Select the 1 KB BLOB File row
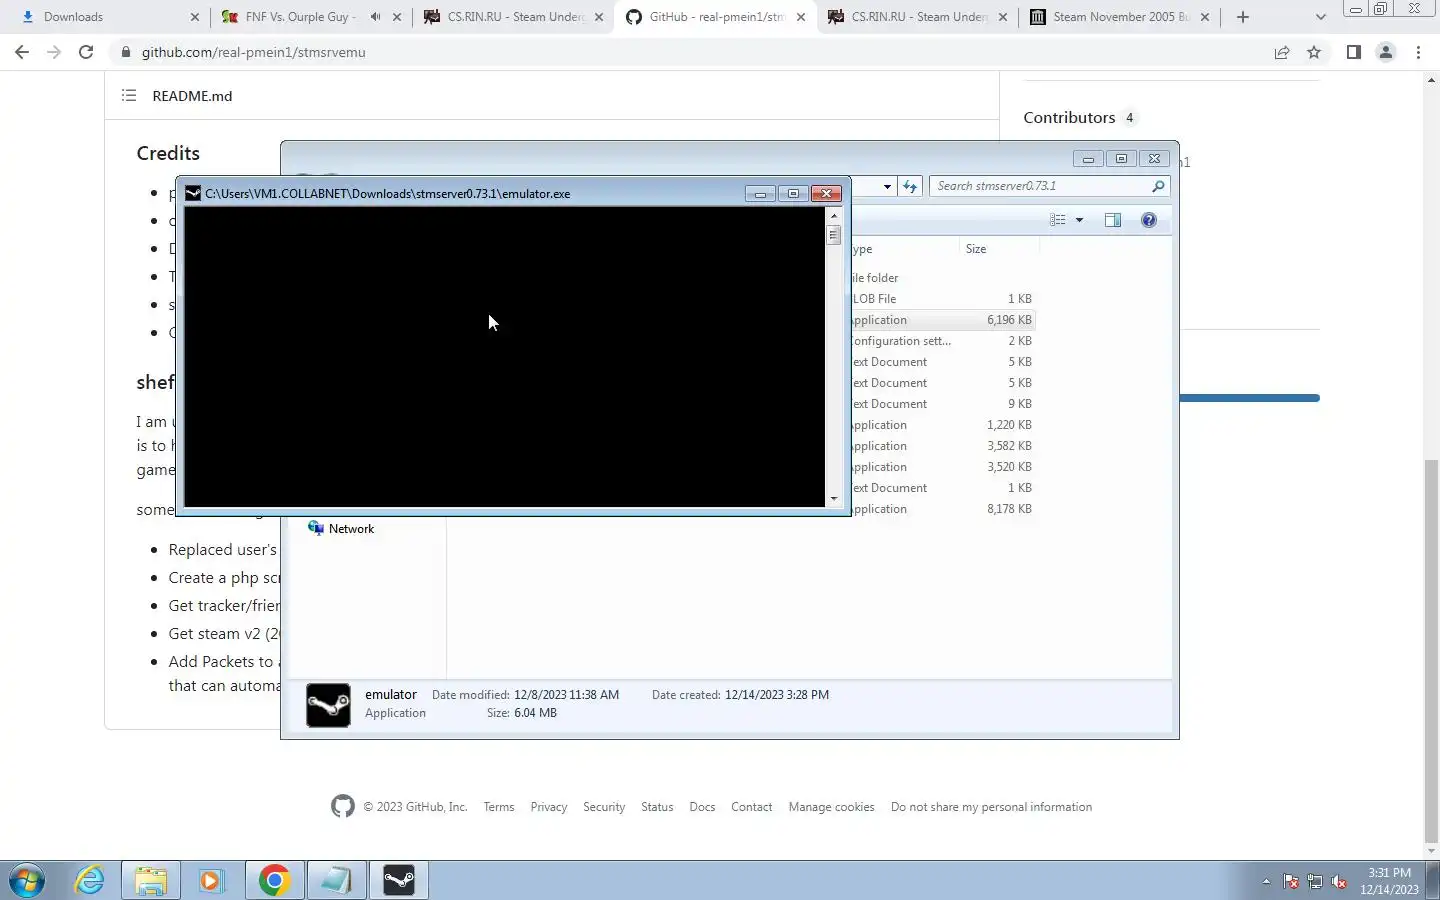Screen dimensions: 1440x900 point(942,299)
